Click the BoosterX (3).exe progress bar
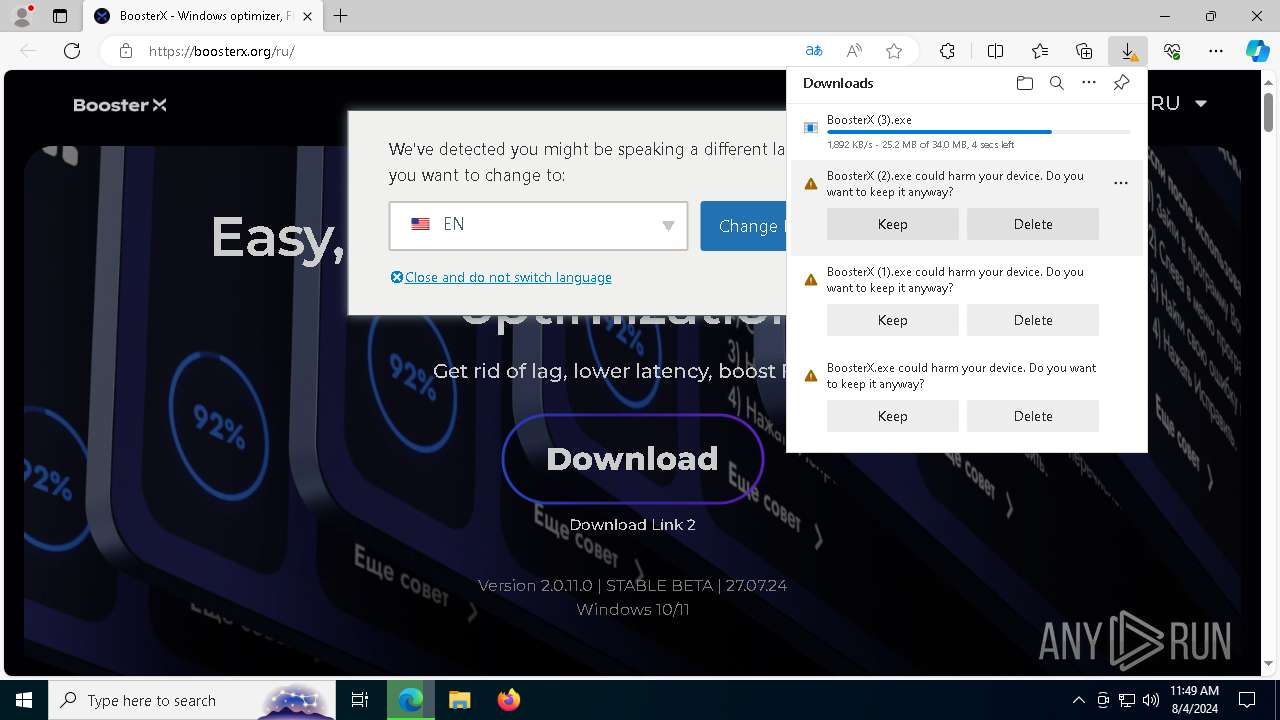1280x720 pixels. 979,132
